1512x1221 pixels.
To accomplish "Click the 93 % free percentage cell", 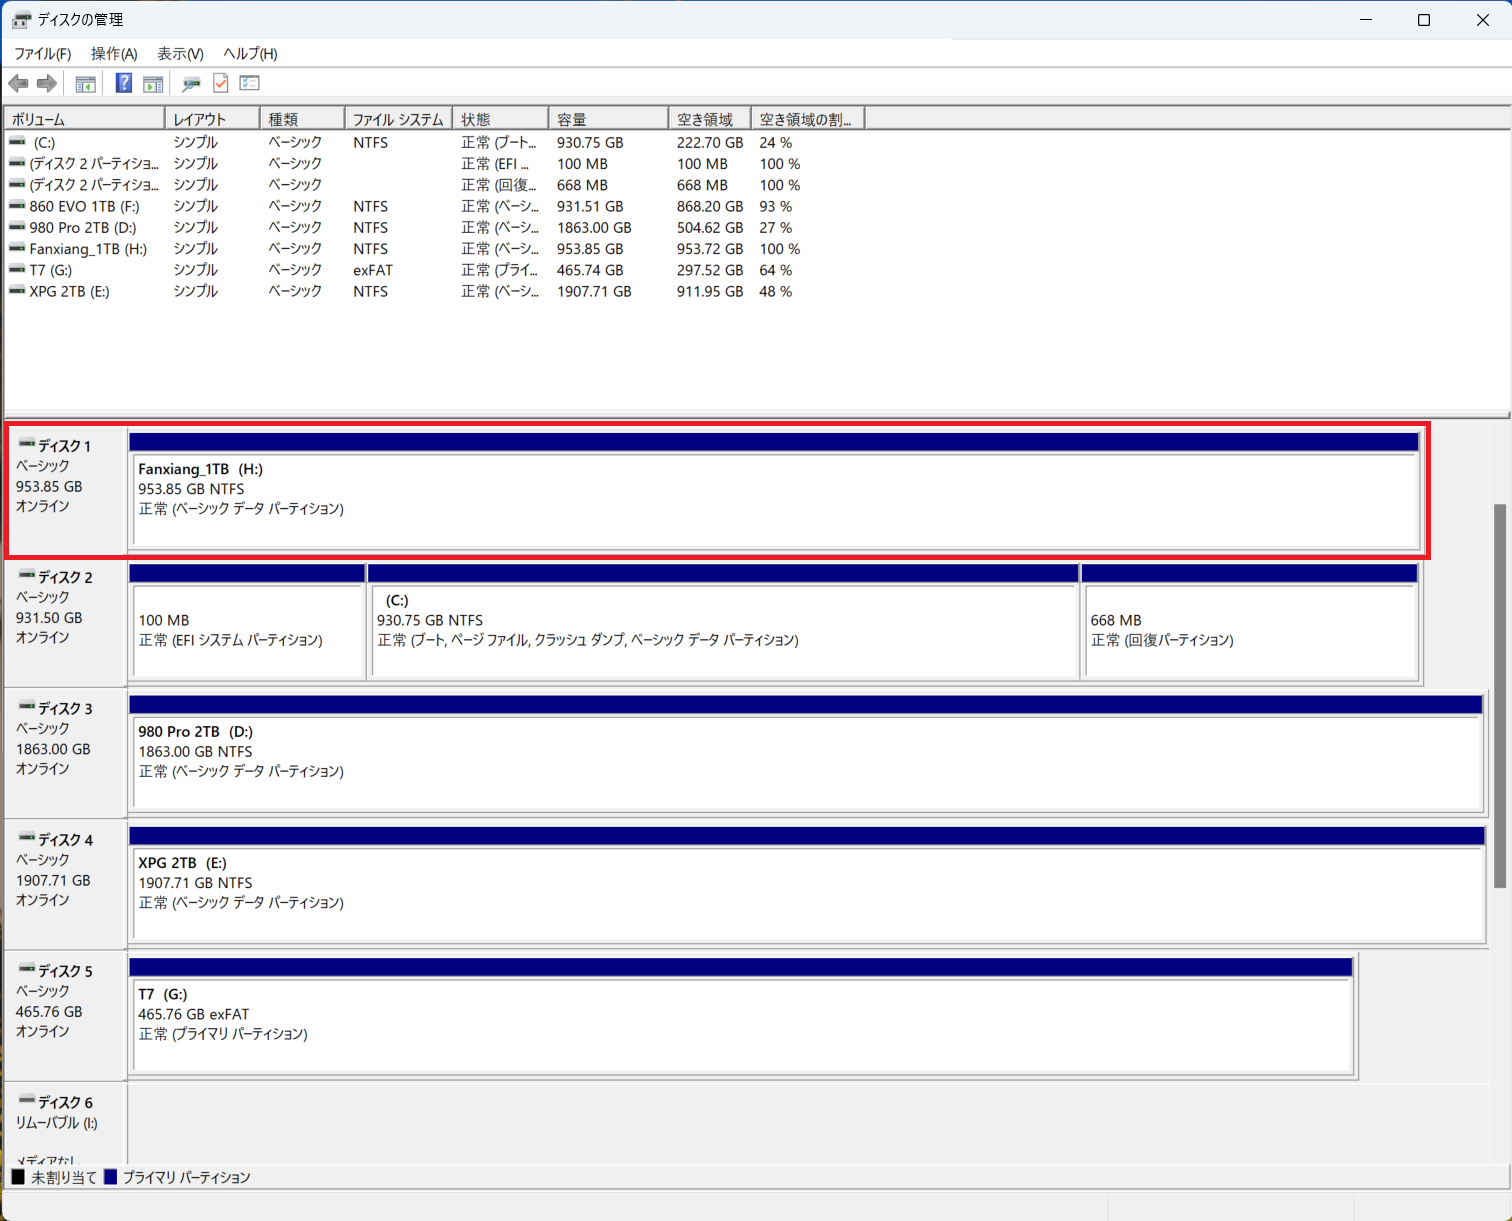I will tap(776, 206).
